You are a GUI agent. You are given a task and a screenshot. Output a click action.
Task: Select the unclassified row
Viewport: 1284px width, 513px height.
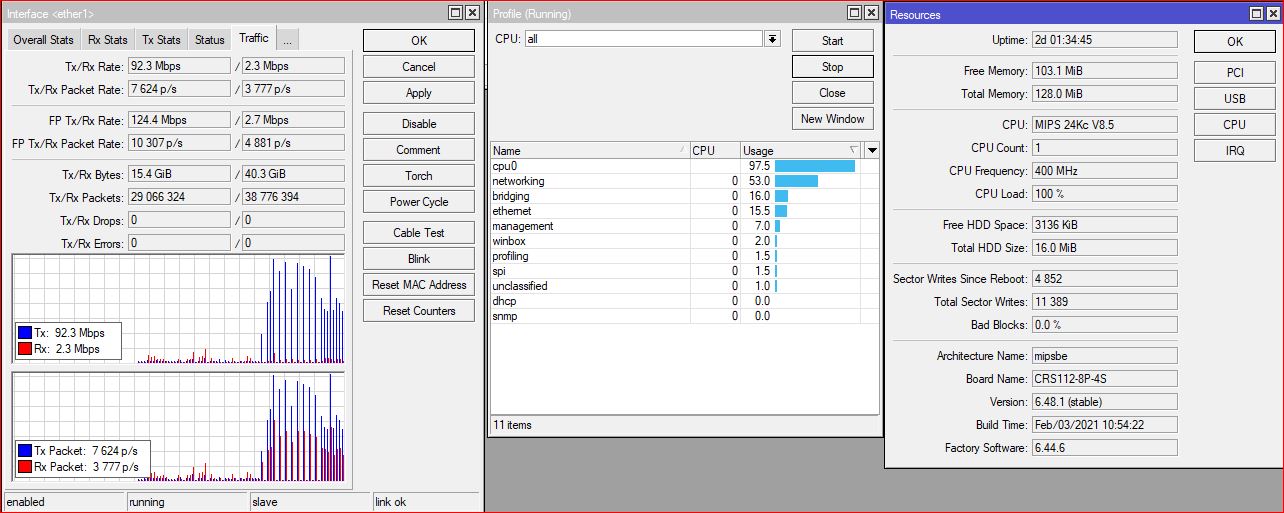click(685, 286)
